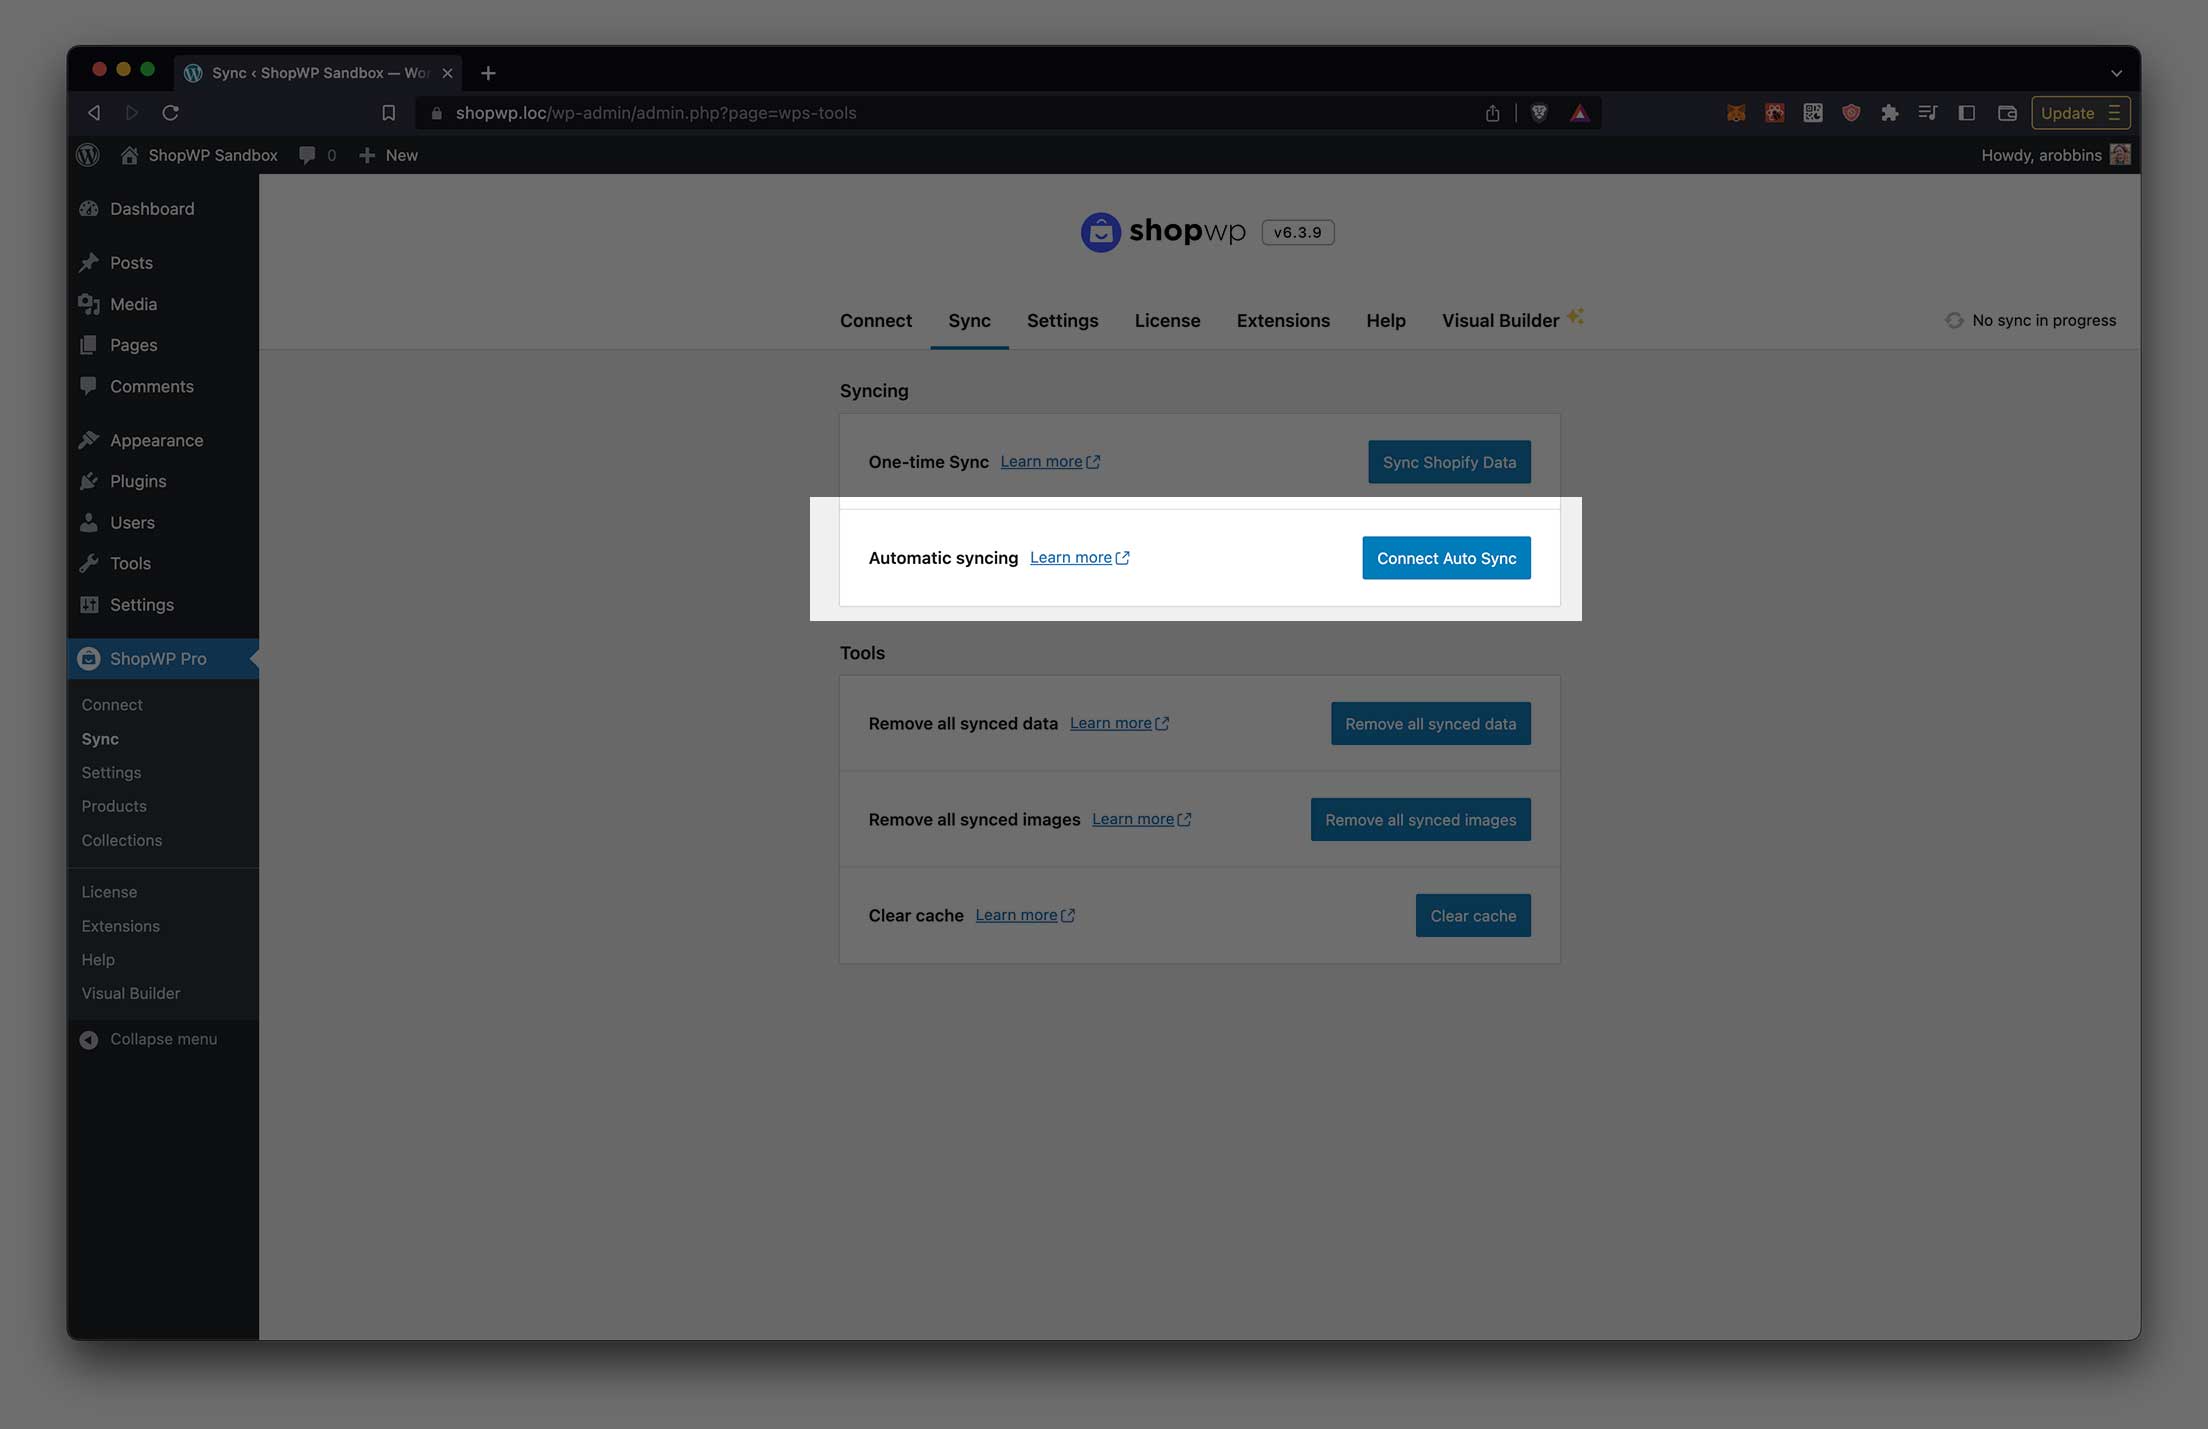Viewport: 2208px width, 1429px height.
Task: Open Learn more for Remove all synced data
Action: pos(1120,723)
